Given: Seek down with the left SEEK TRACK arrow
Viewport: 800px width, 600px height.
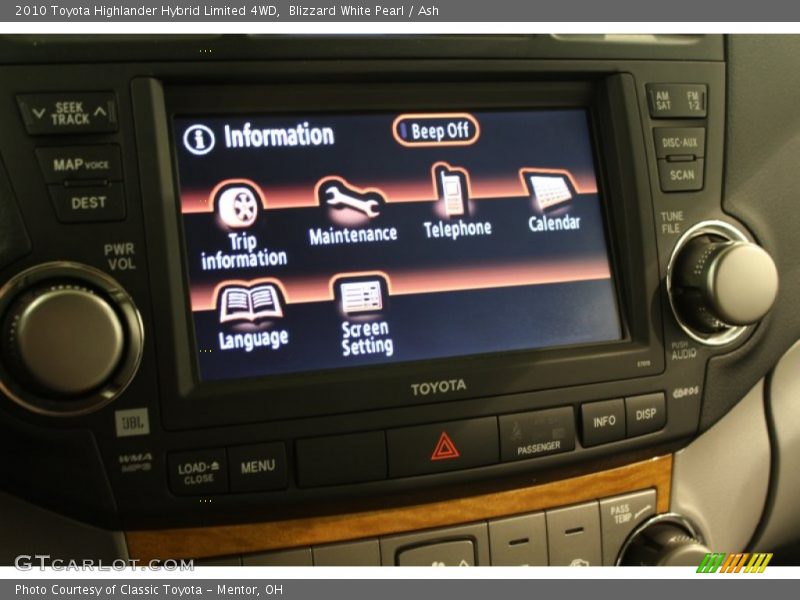Looking at the screenshot, I should (38, 113).
